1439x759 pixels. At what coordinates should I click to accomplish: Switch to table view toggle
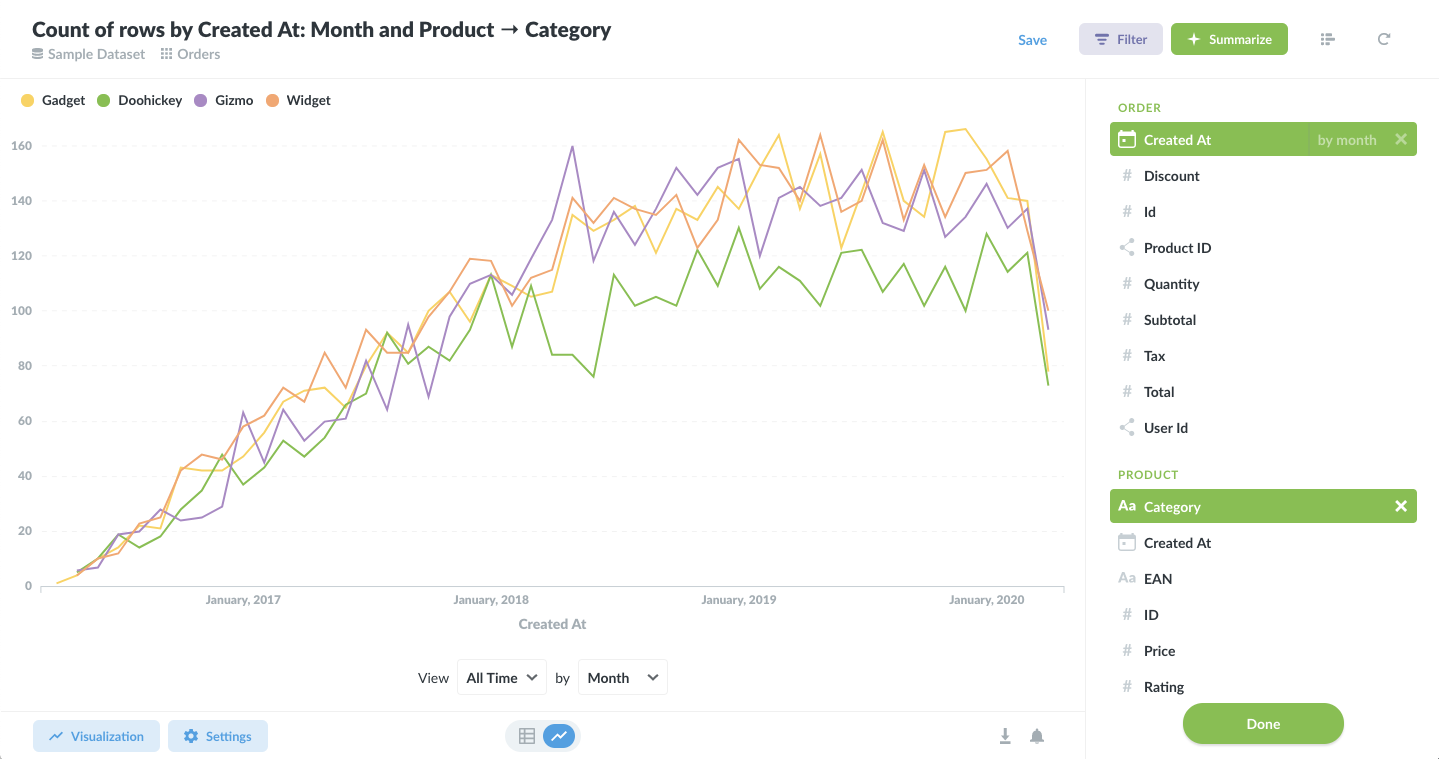[x=527, y=737]
